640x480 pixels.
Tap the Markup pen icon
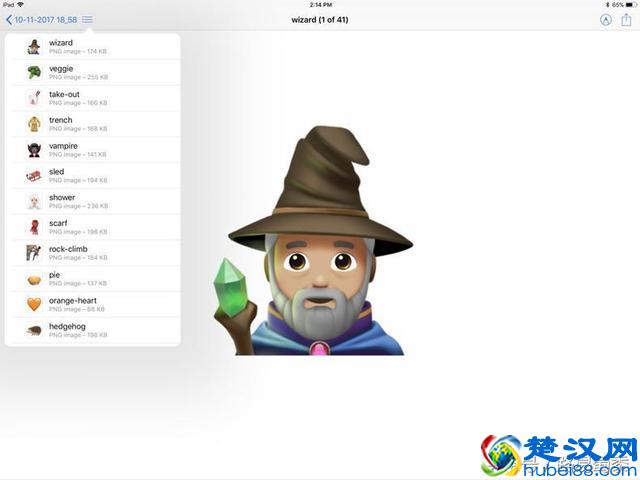click(605, 19)
